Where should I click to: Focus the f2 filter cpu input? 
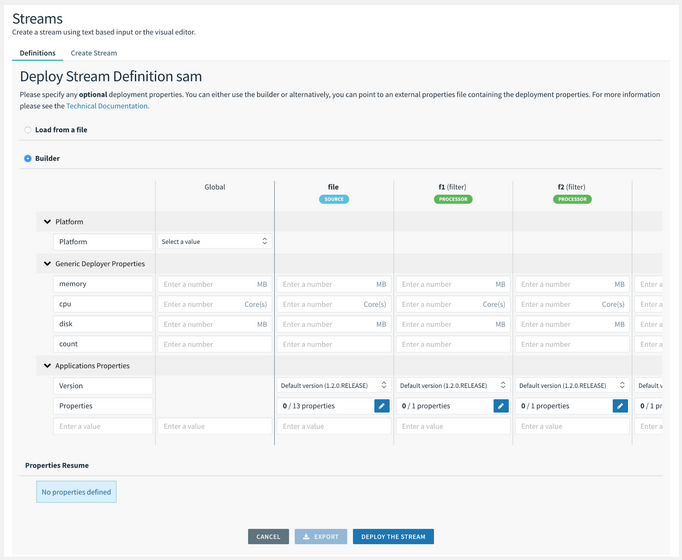click(x=572, y=304)
